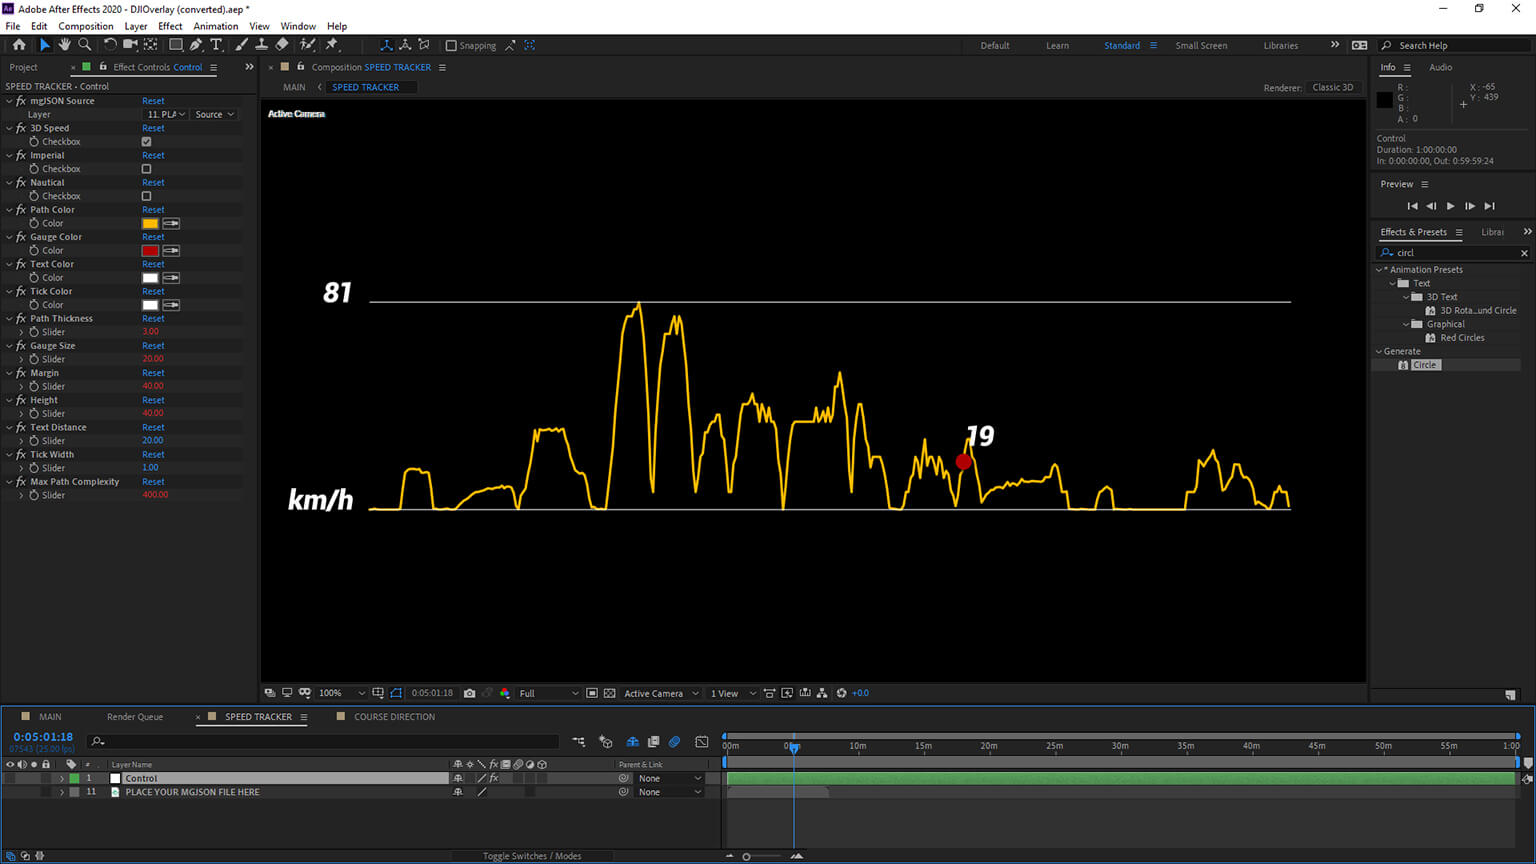Select the Rectangle shape tool
1536x864 pixels.
click(x=176, y=45)
